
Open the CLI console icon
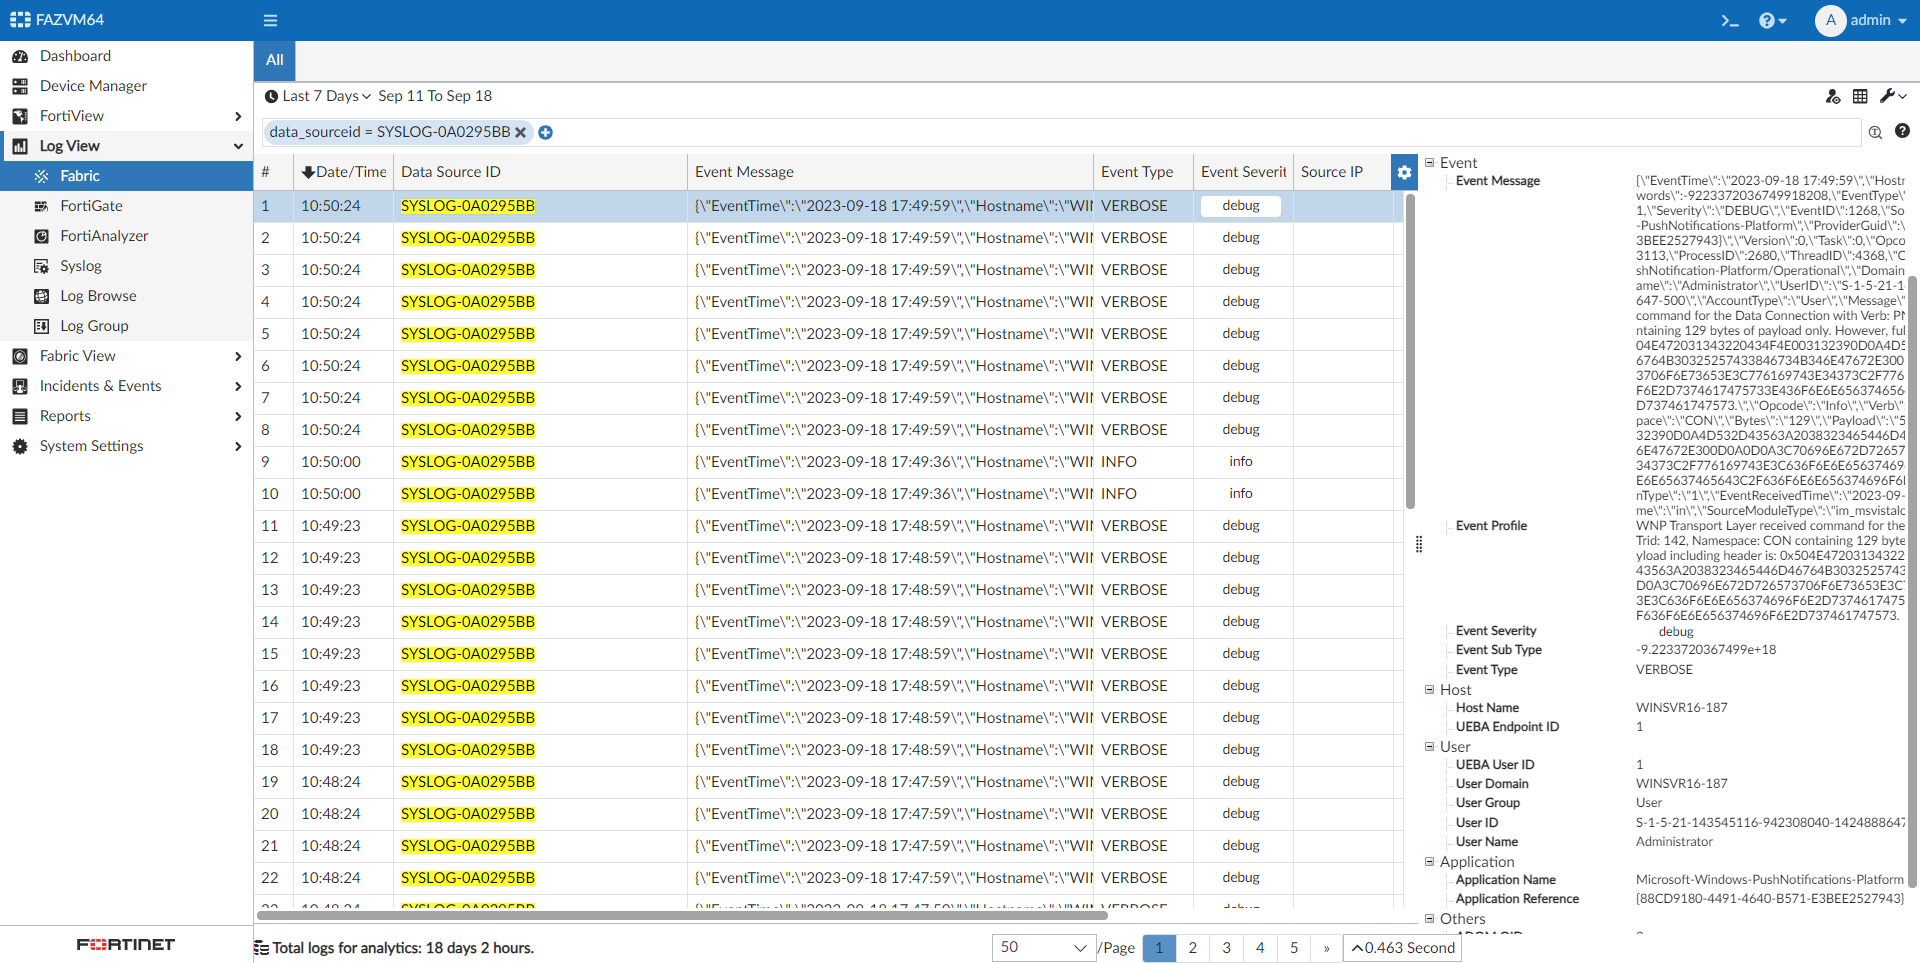click(x=1729, y=20)
